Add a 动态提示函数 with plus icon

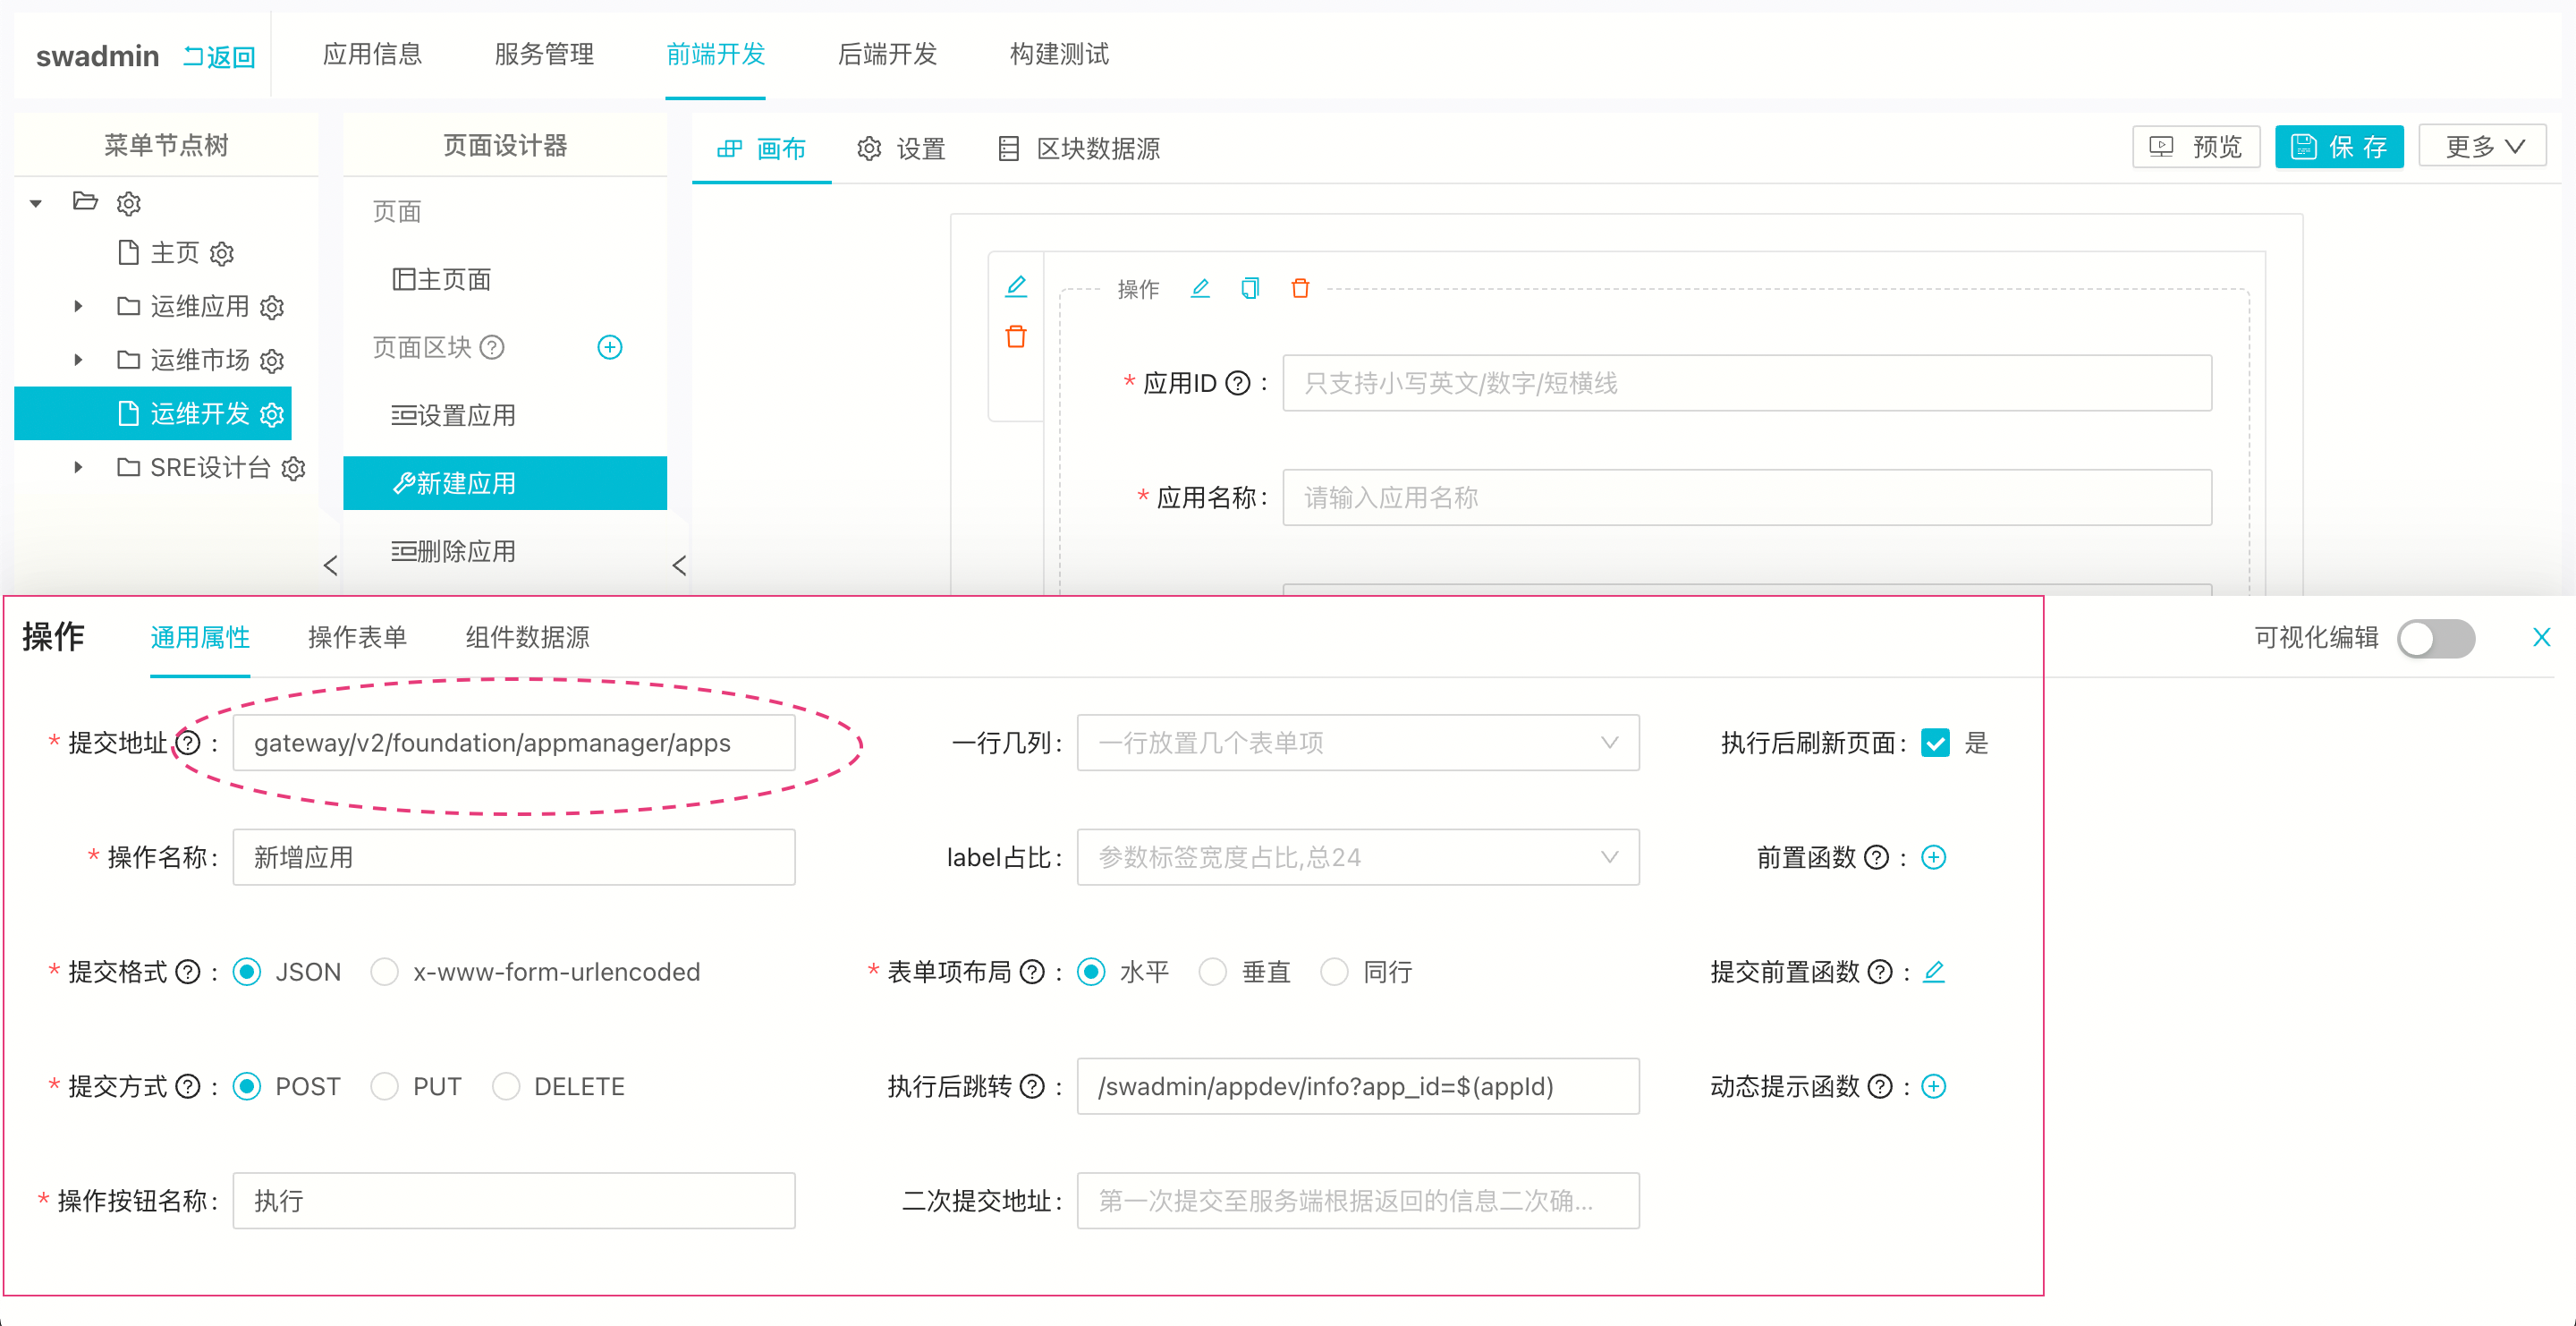pos(1933,1086)
